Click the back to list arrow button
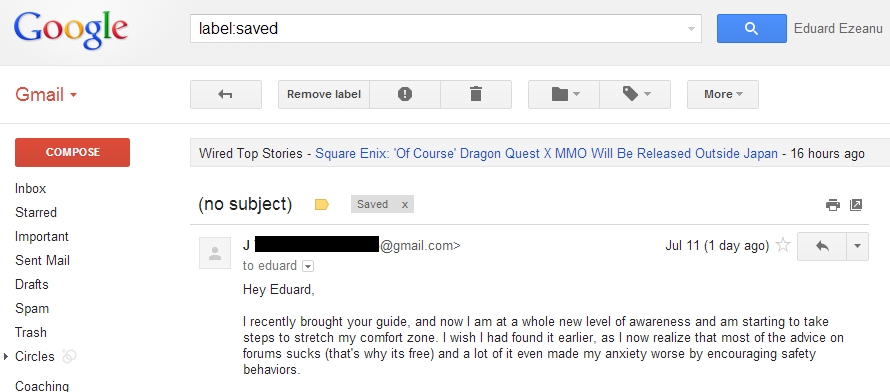Image resolution: width=890 pixels, height=392 pixels. click(225, 94)
